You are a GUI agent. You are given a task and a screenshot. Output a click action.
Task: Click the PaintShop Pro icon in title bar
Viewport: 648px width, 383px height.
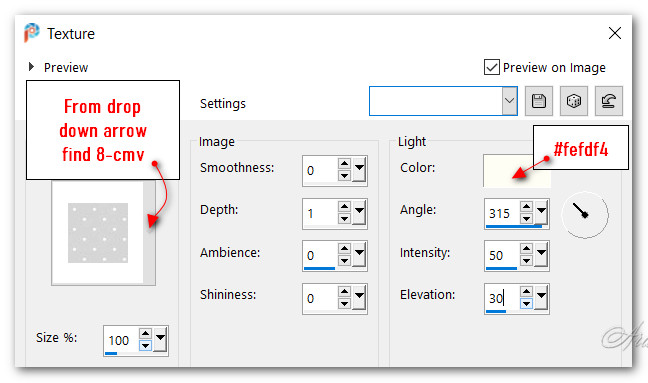point(31,33)
